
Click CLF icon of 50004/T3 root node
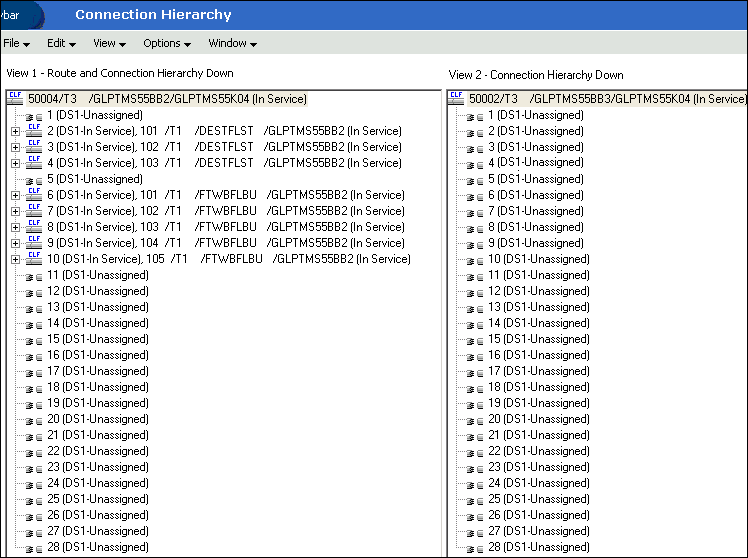coord(14,98)
